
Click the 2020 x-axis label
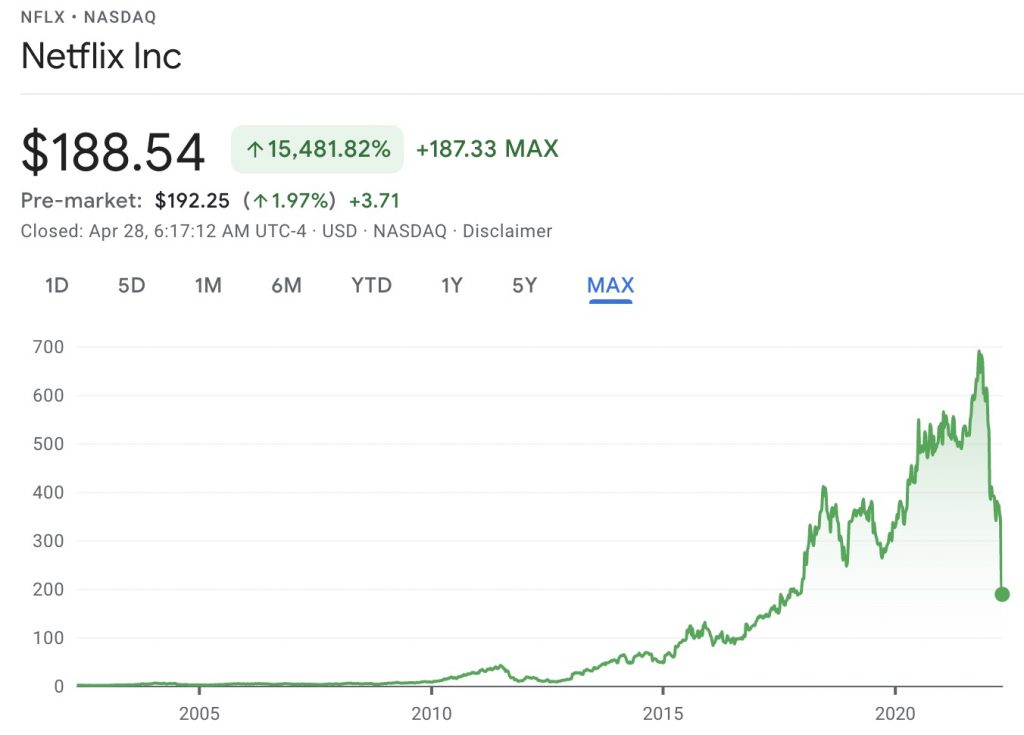coord(894,715)
